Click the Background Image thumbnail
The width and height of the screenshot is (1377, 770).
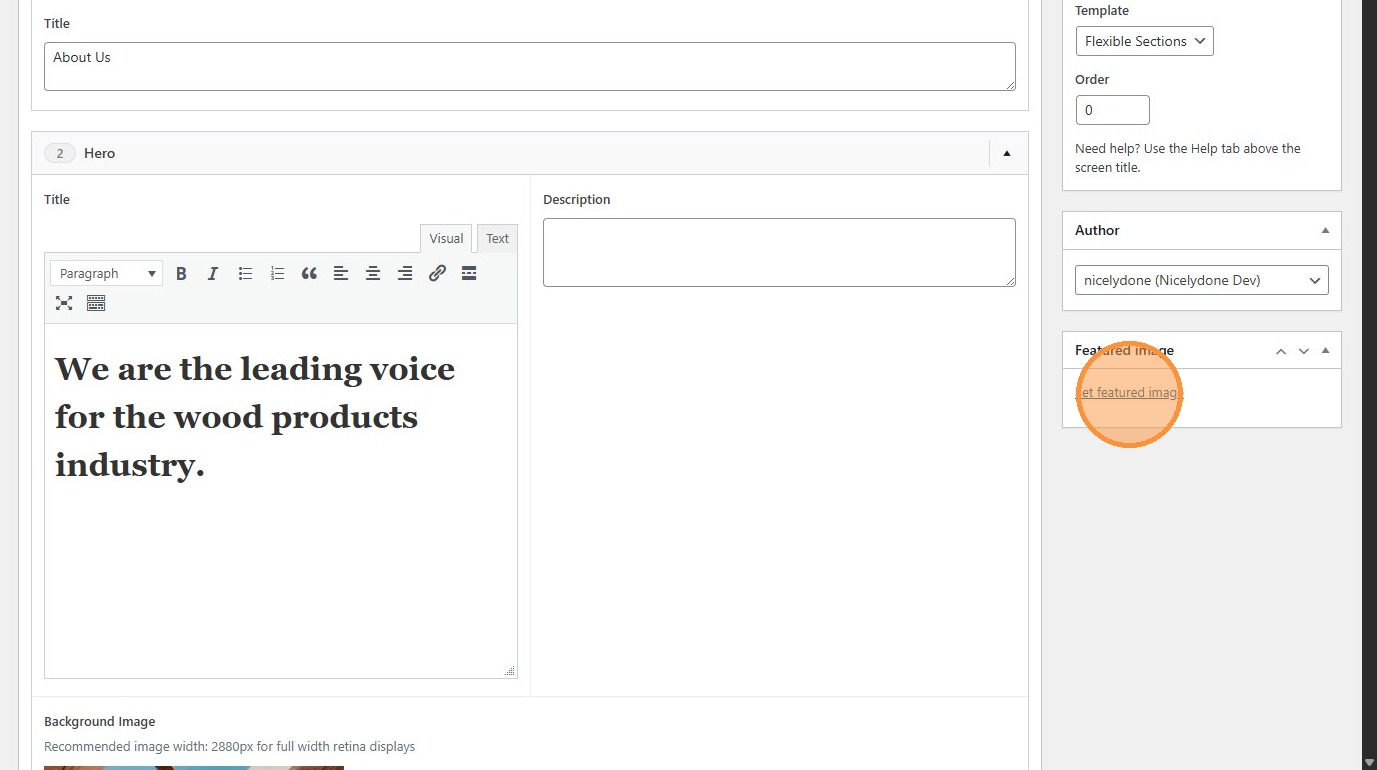[x=194, y=768]
